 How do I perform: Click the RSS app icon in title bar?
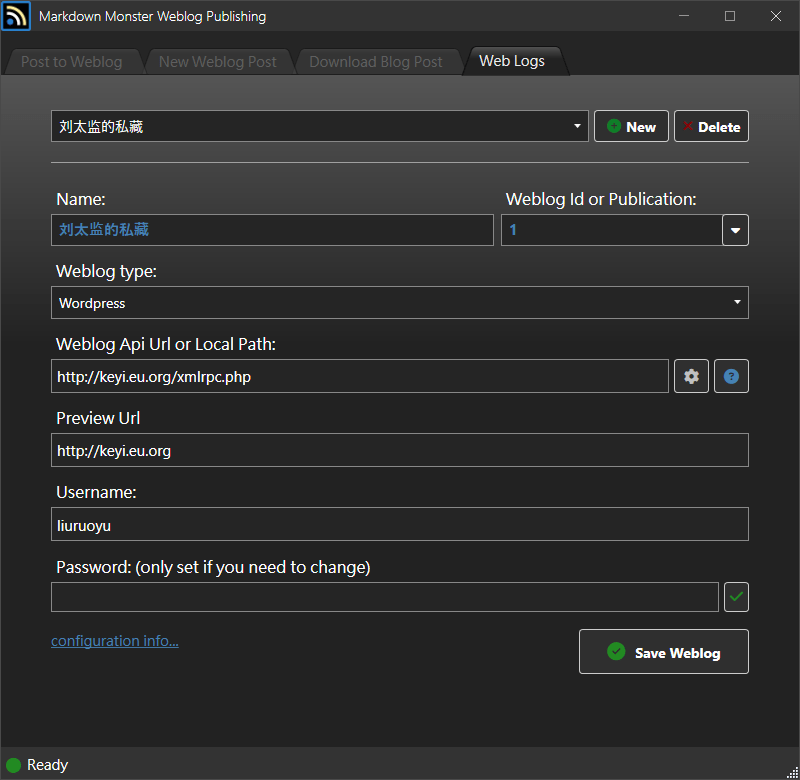(16, 16)
